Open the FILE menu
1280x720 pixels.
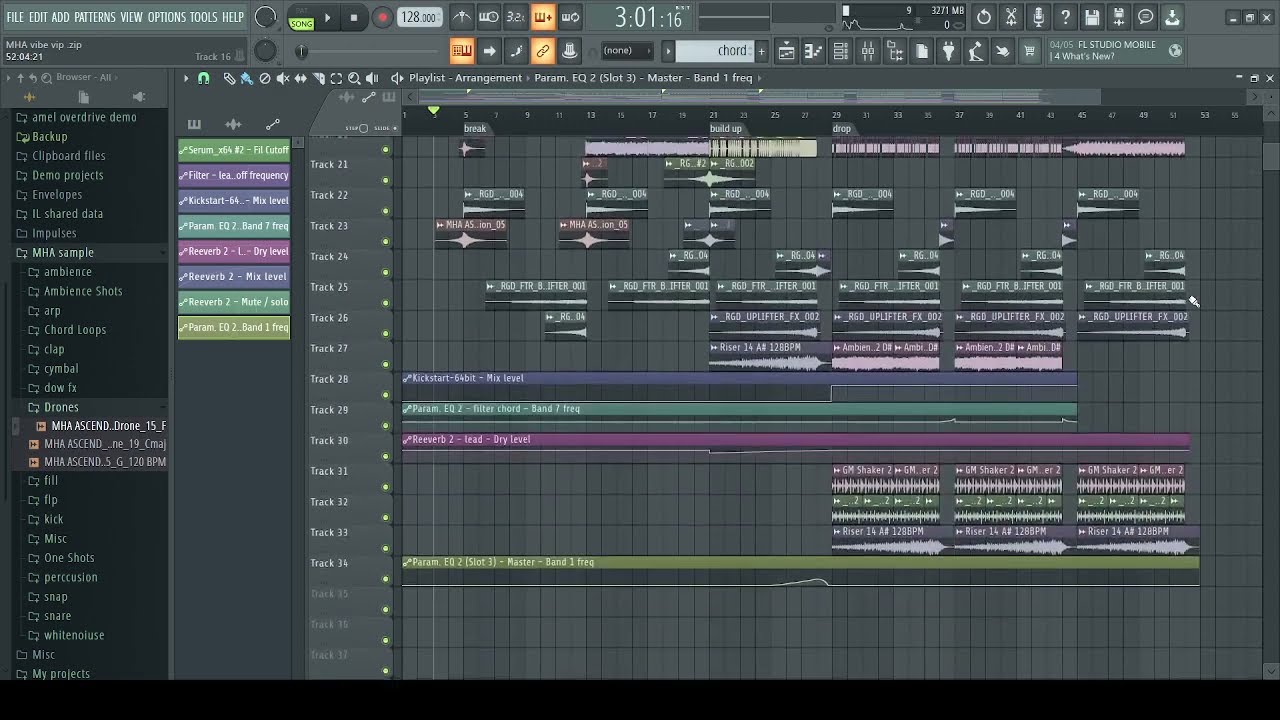point(15,17)
